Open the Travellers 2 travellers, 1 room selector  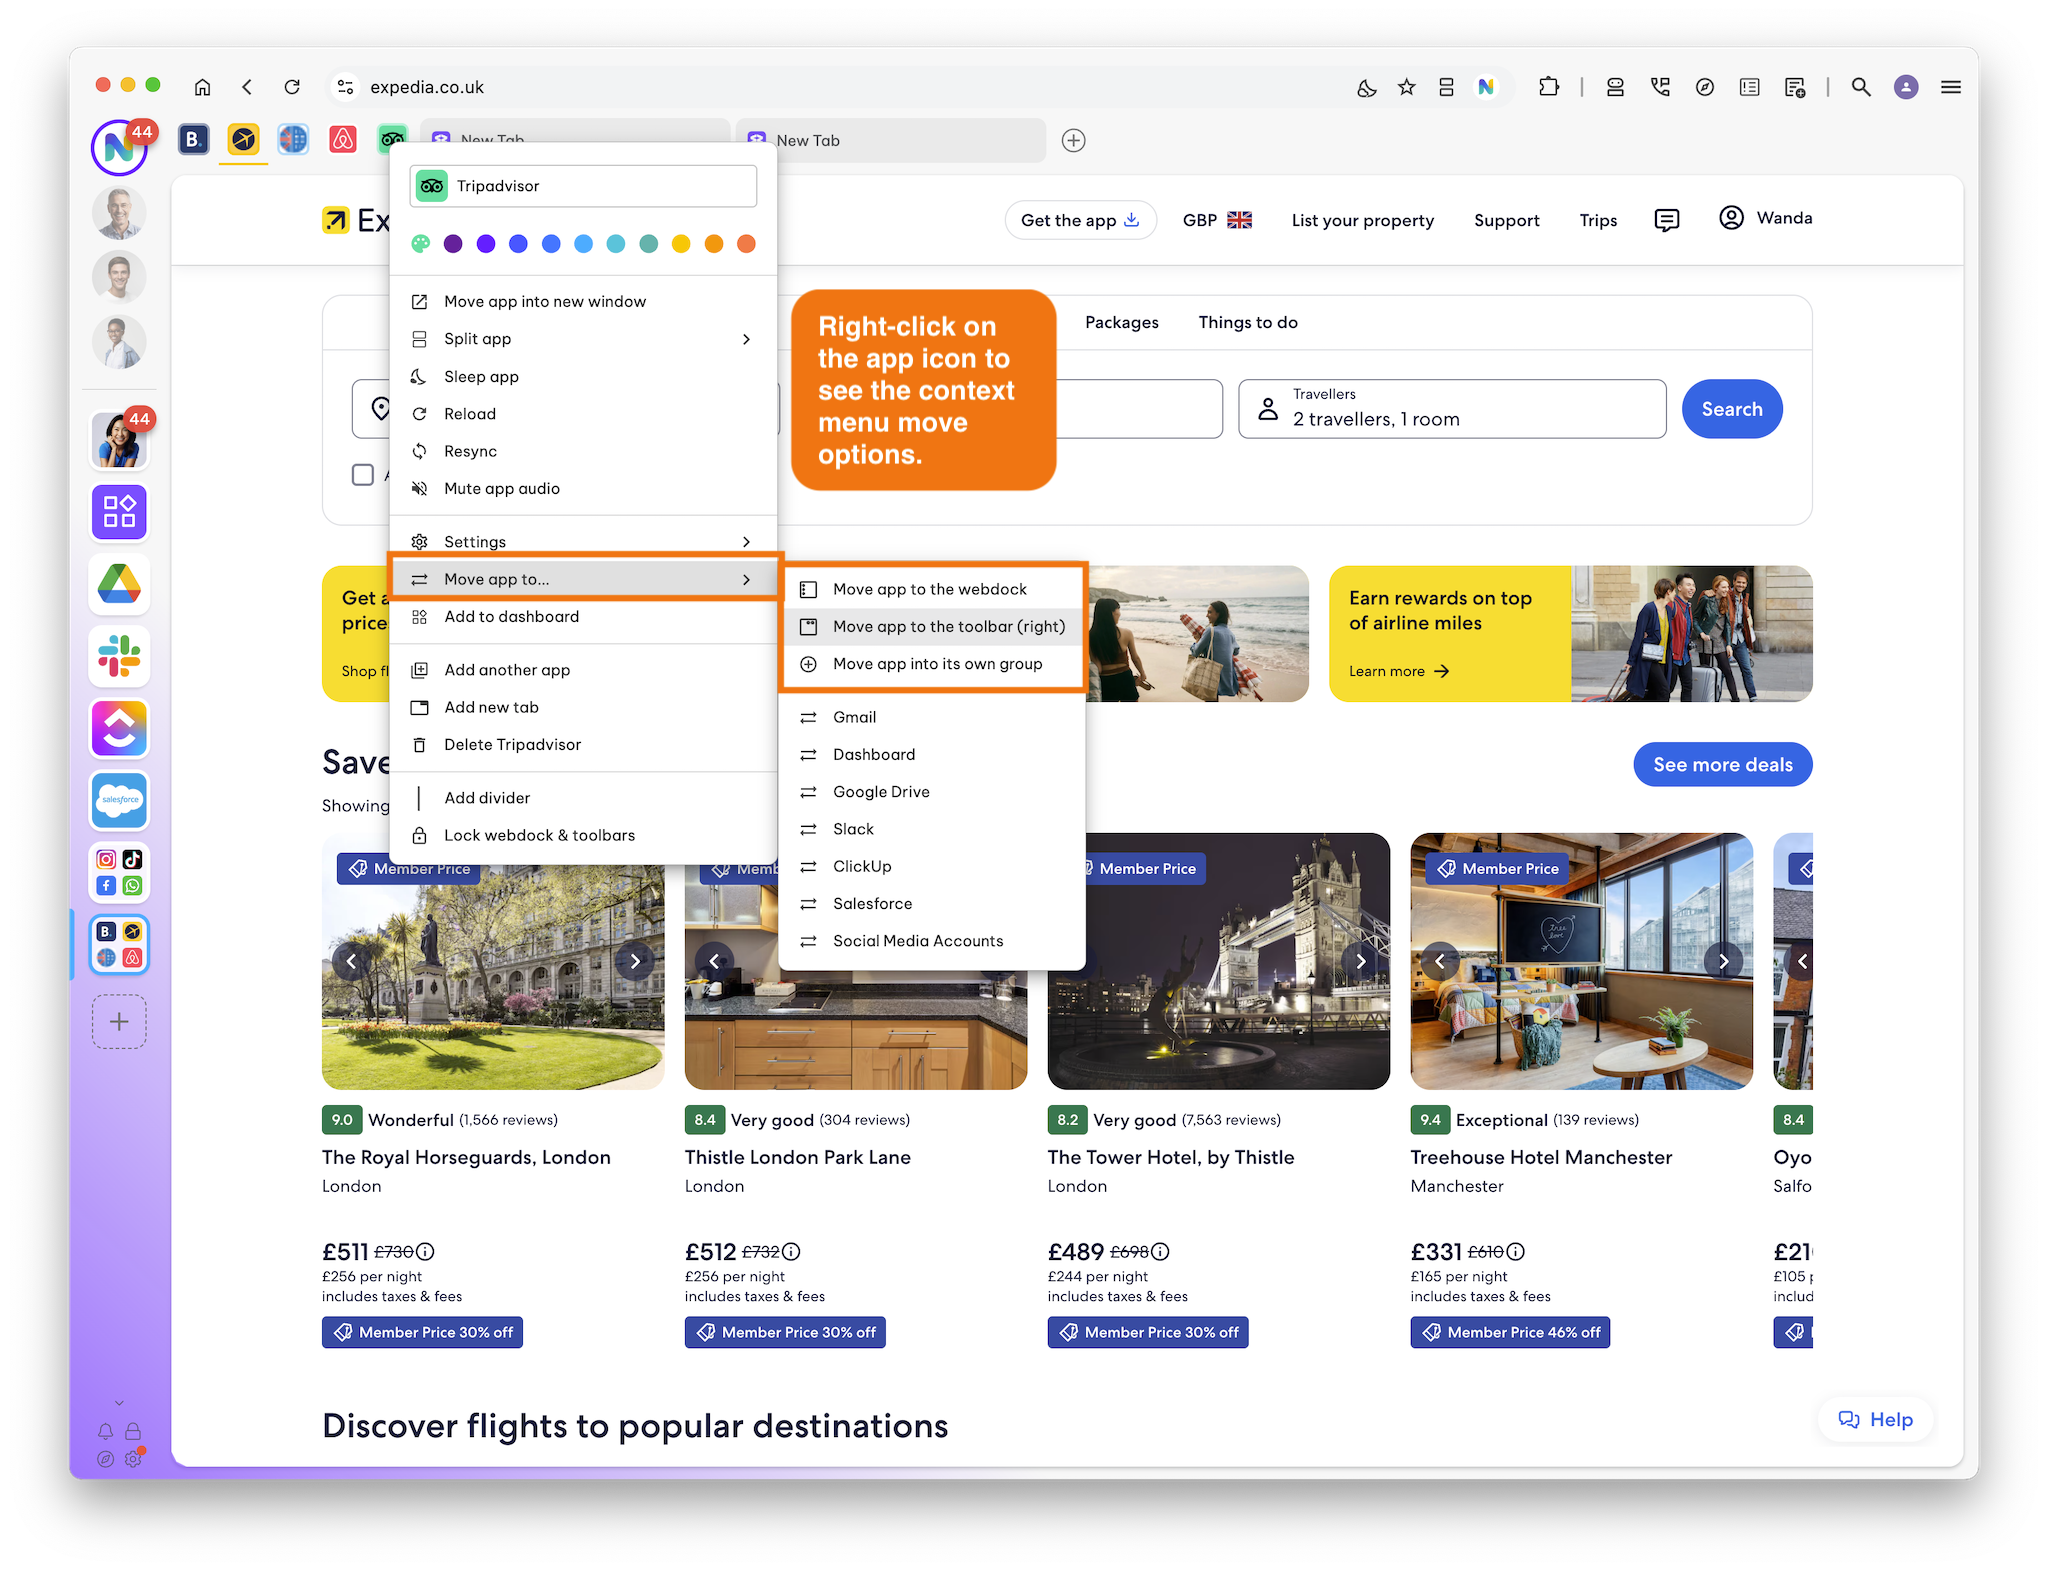[x=1452, y=409]
